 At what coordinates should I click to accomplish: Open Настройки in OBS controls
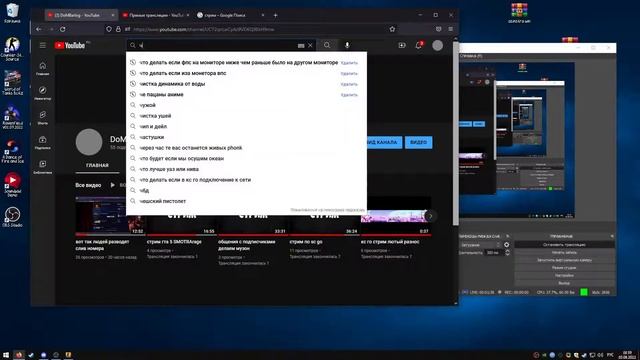pos(564,276)
